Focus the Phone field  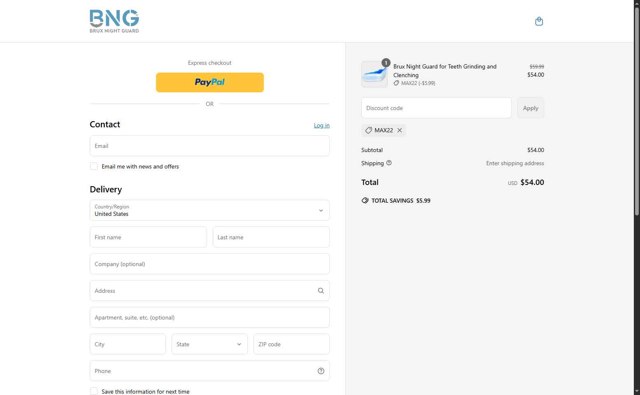coord(209,371)
